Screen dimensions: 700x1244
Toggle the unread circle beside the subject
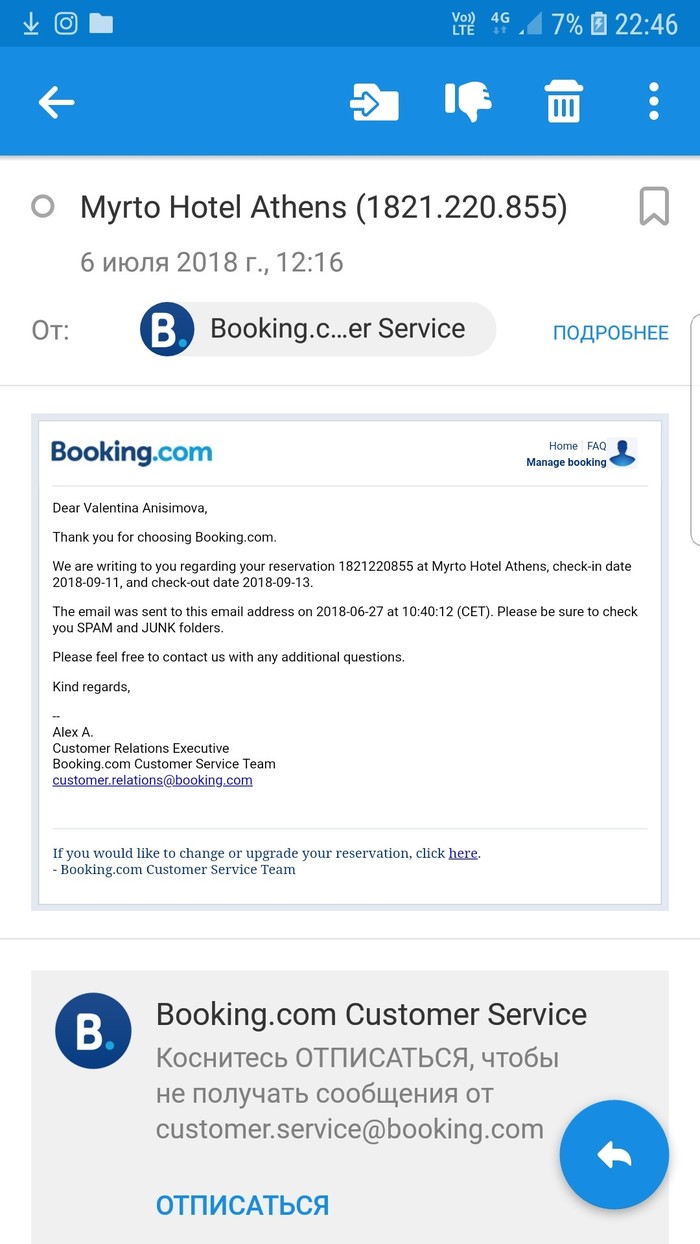click(x=43, y=207)
